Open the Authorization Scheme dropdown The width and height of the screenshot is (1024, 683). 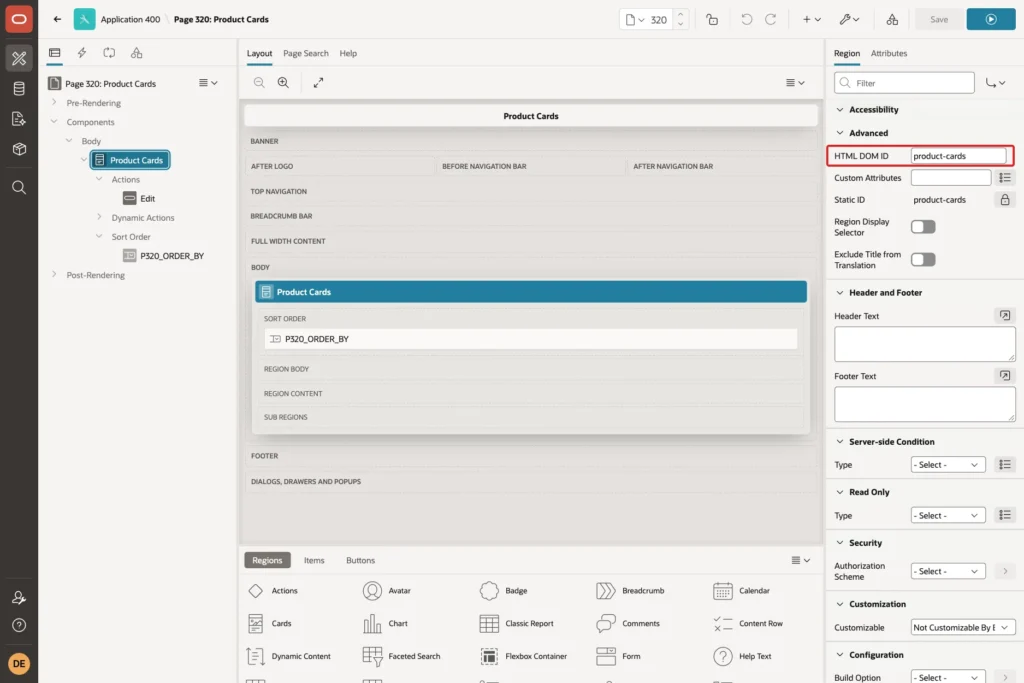[x=948, y=571]
